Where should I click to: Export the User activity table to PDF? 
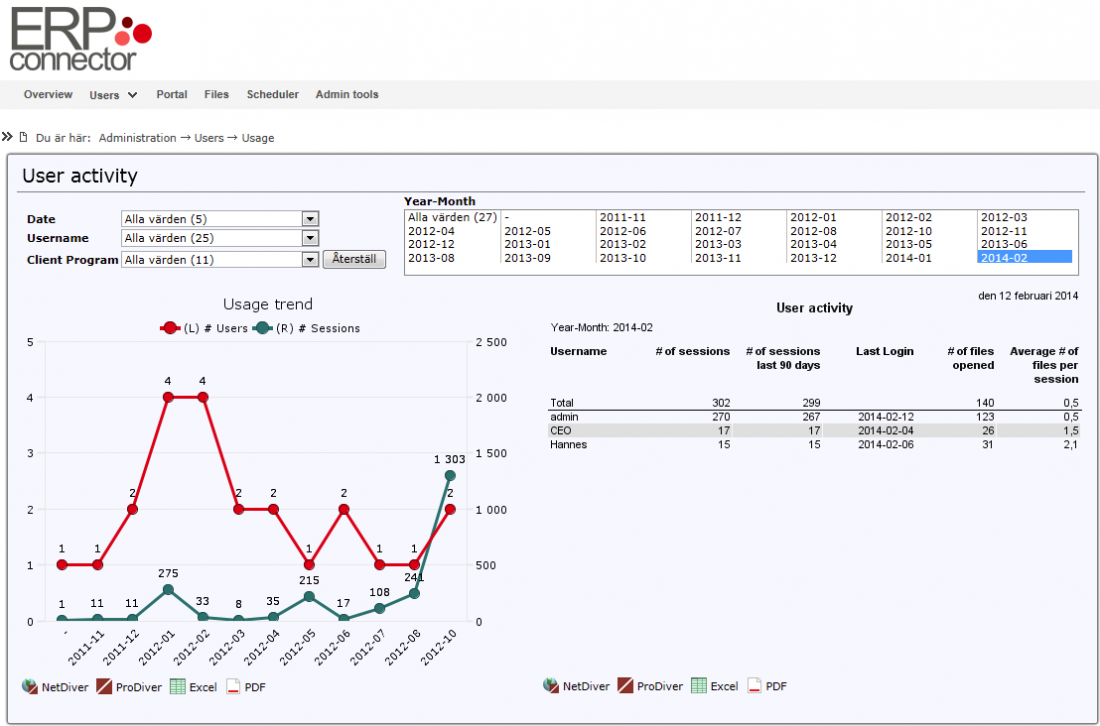(755, 686)
